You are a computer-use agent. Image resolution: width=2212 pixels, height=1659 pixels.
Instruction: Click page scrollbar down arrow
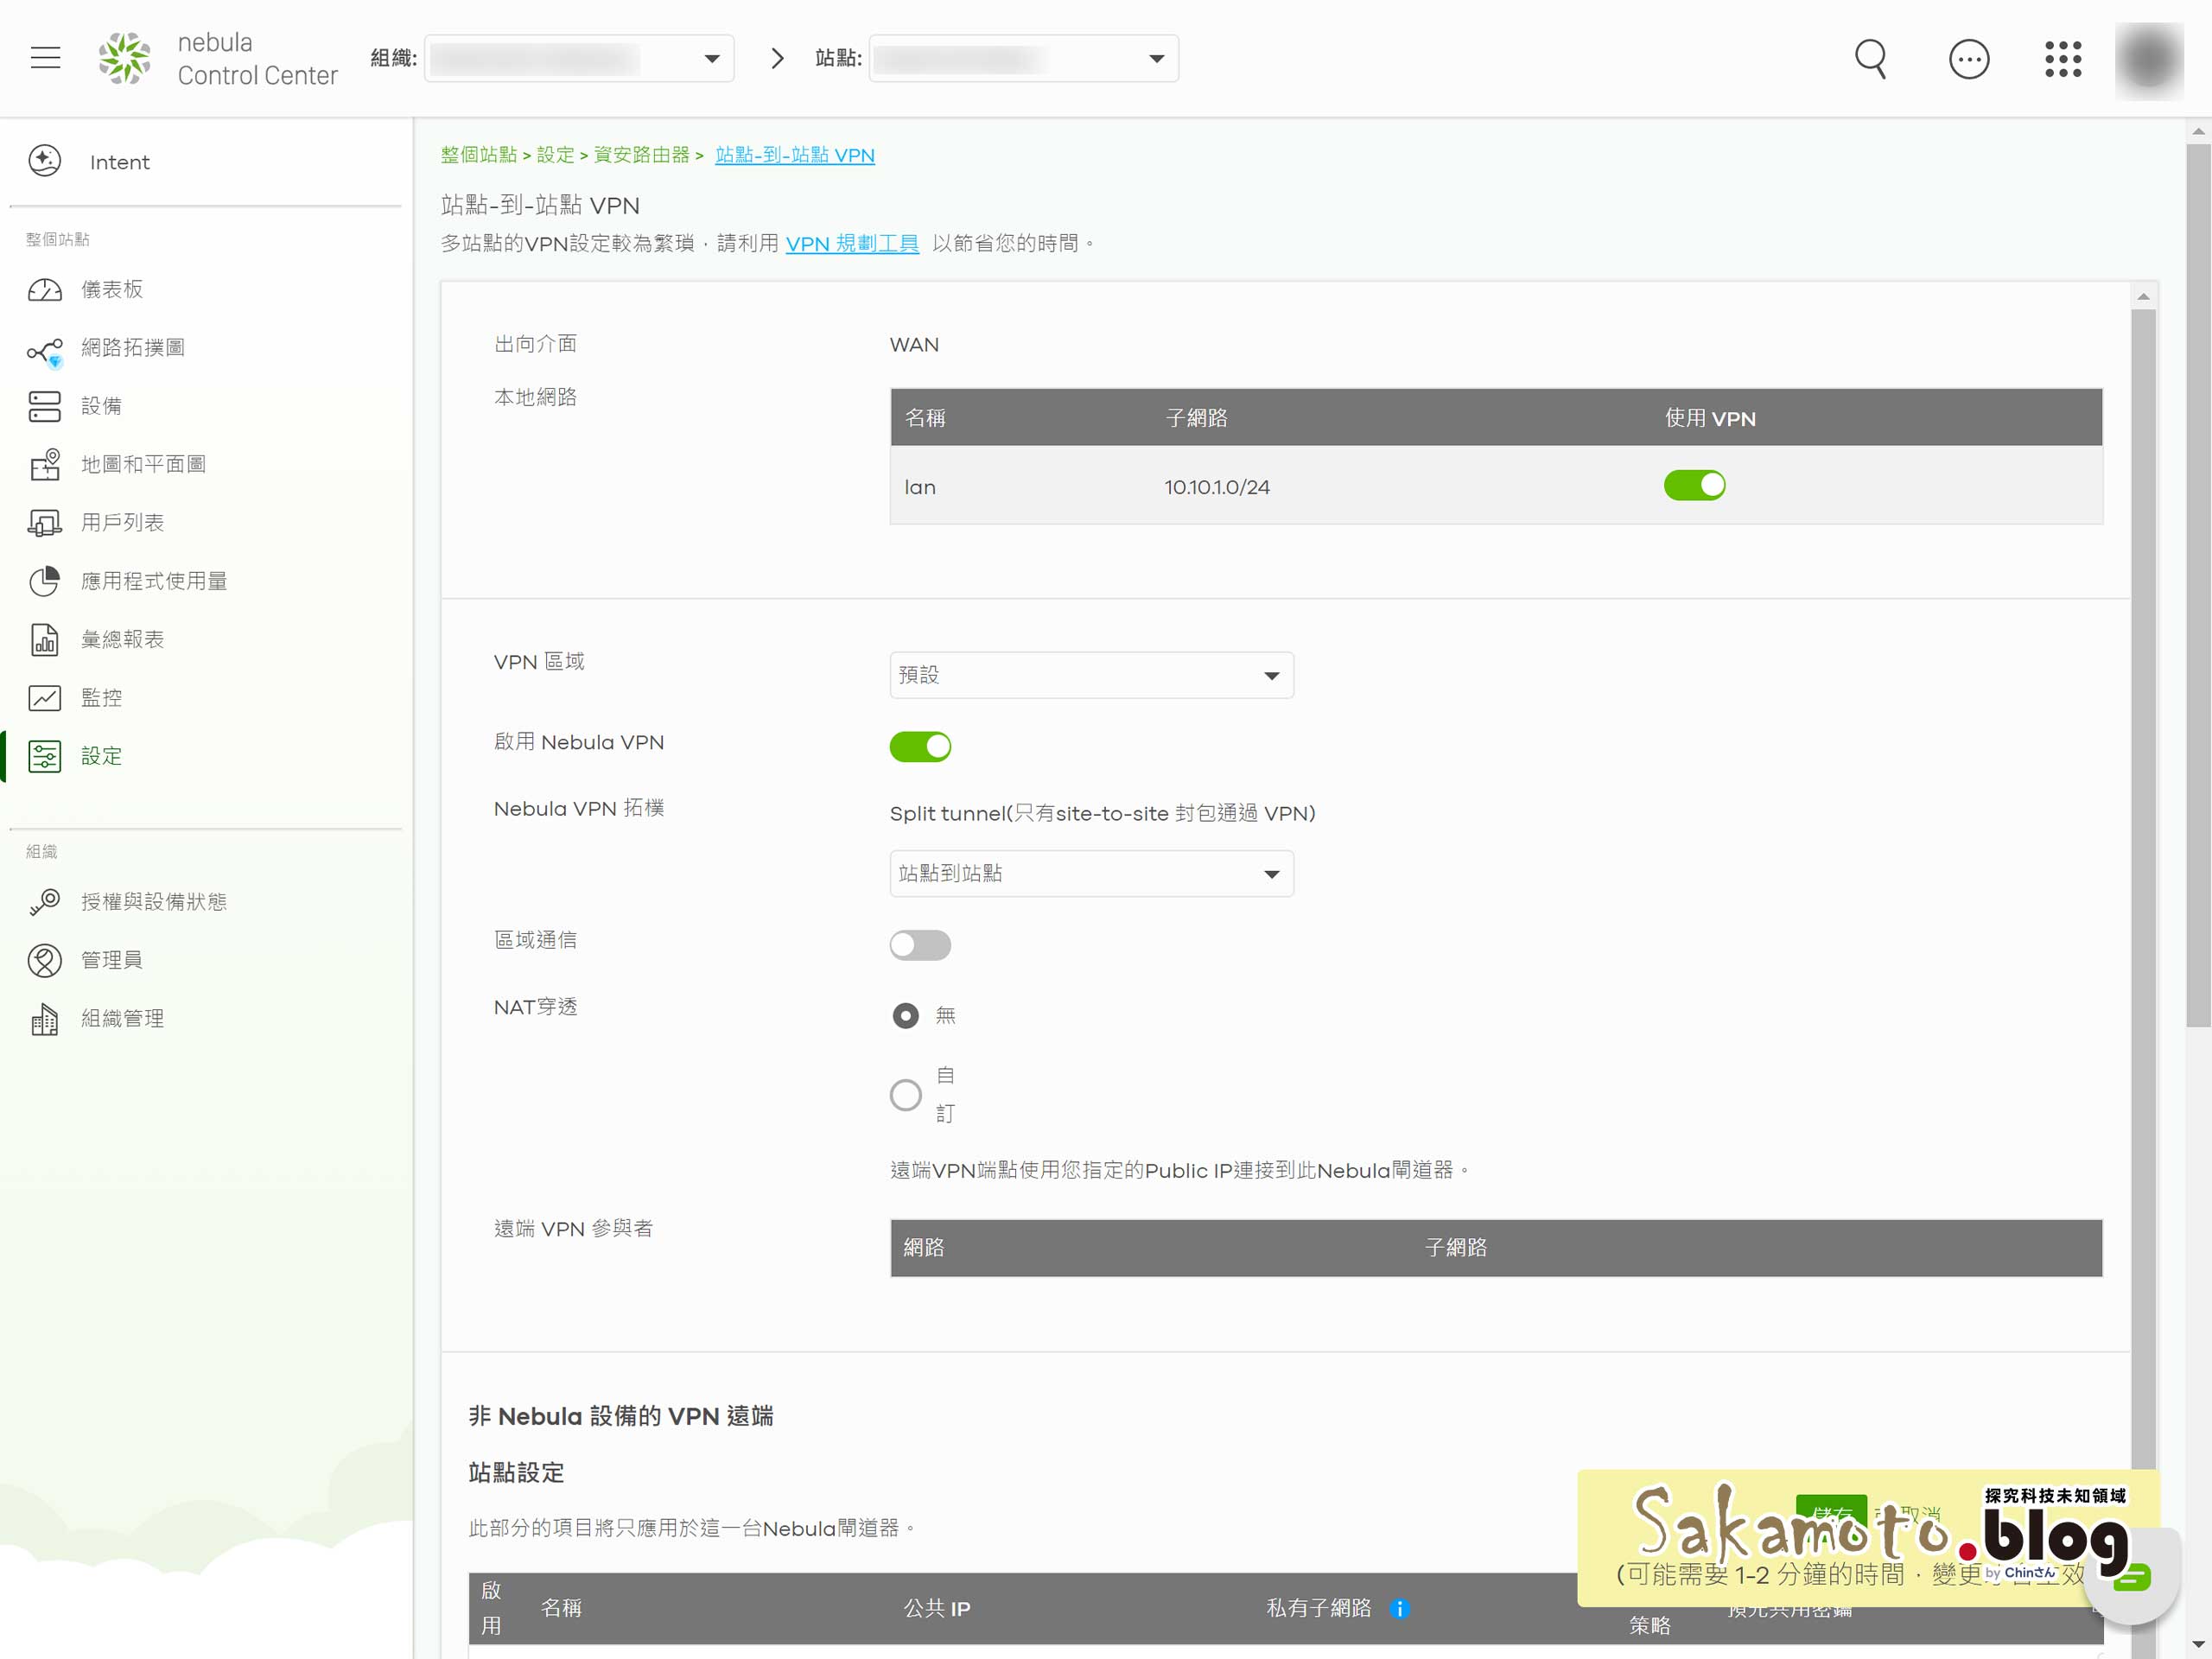pyautogui.click(x=2198, y=1645)
